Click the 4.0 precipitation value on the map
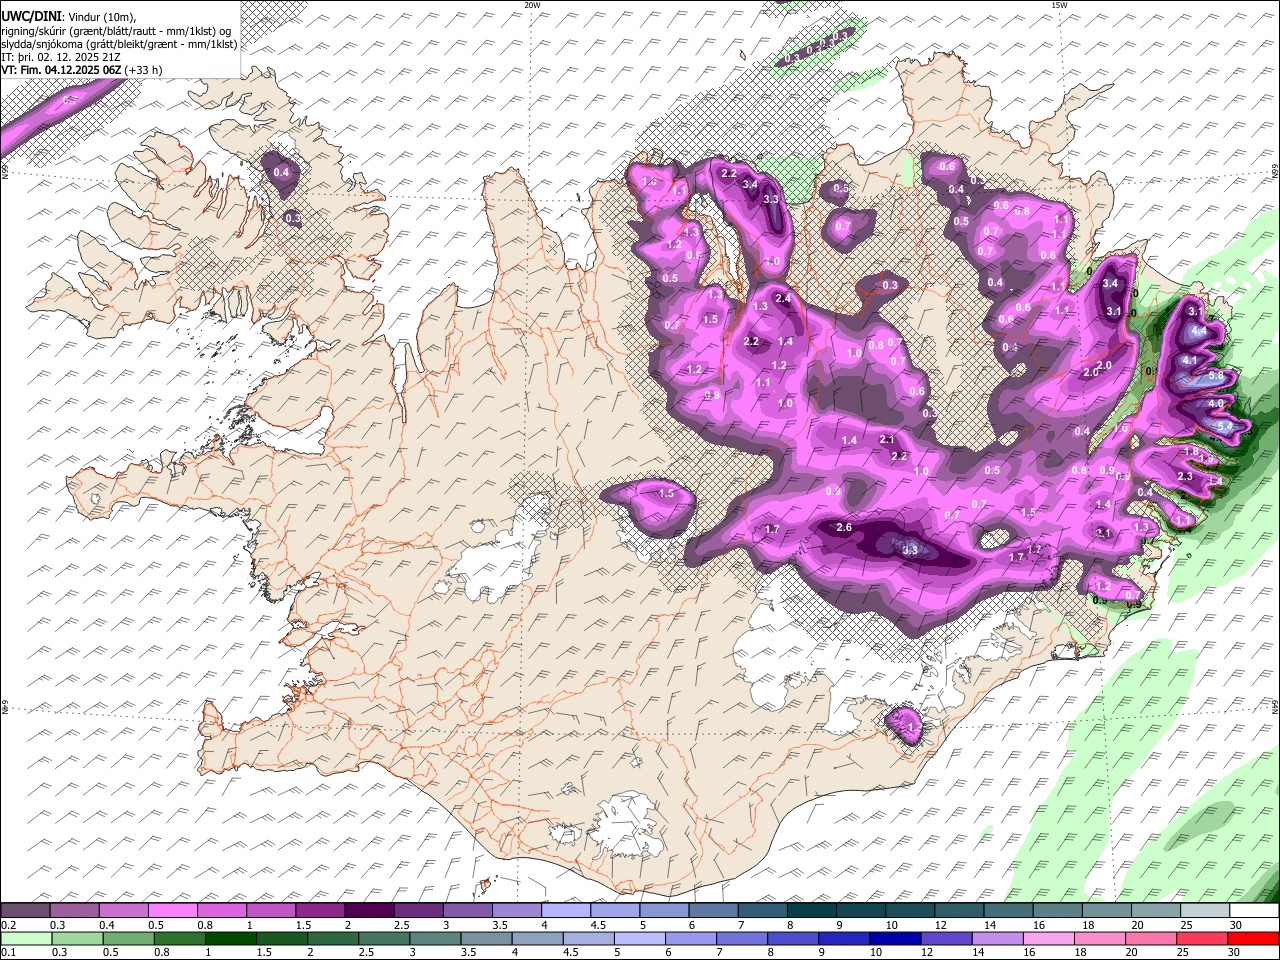 coord(1216,403)
